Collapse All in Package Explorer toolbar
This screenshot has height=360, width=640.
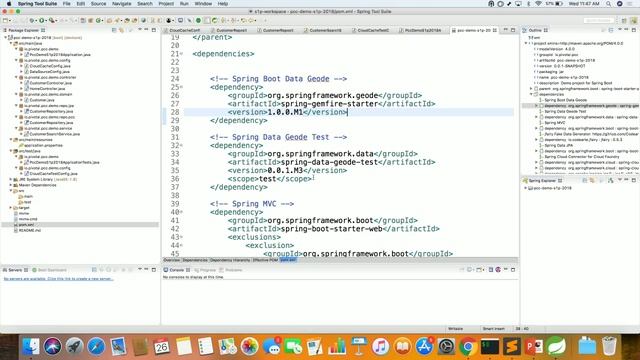point(114,30)
